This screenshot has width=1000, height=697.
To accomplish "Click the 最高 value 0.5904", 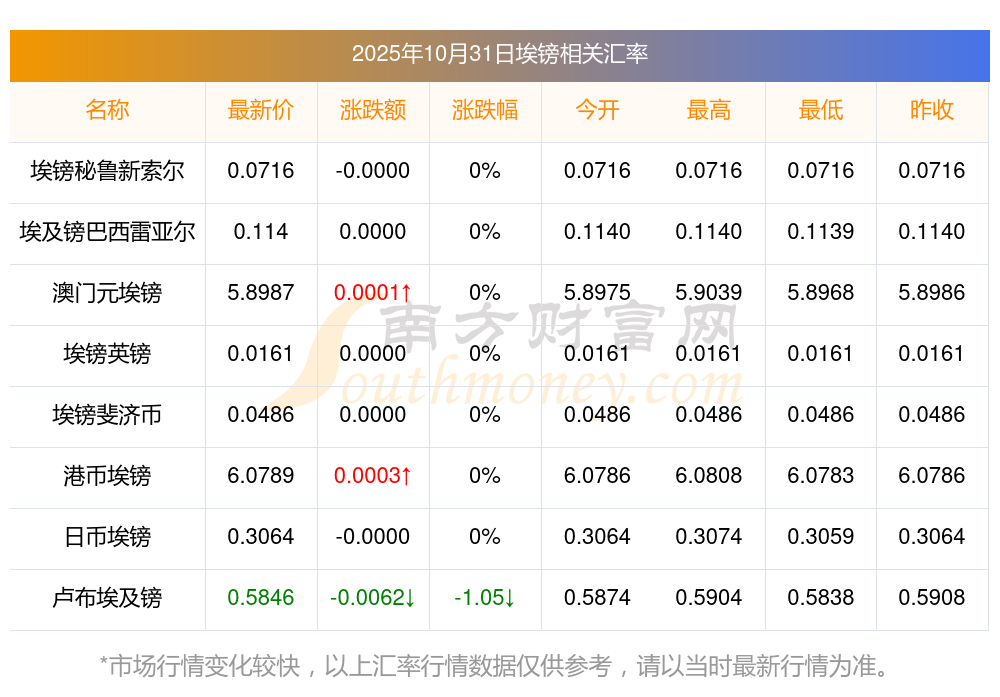I will pos(709,598).
